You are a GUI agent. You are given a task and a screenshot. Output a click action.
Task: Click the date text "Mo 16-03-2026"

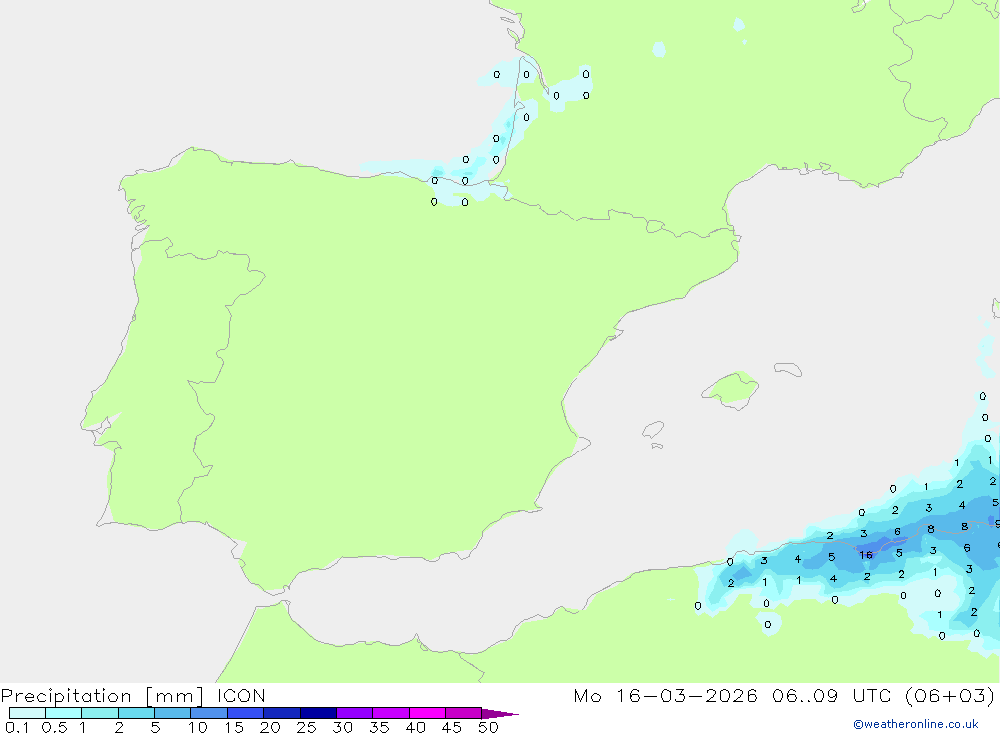coord(665,696)
